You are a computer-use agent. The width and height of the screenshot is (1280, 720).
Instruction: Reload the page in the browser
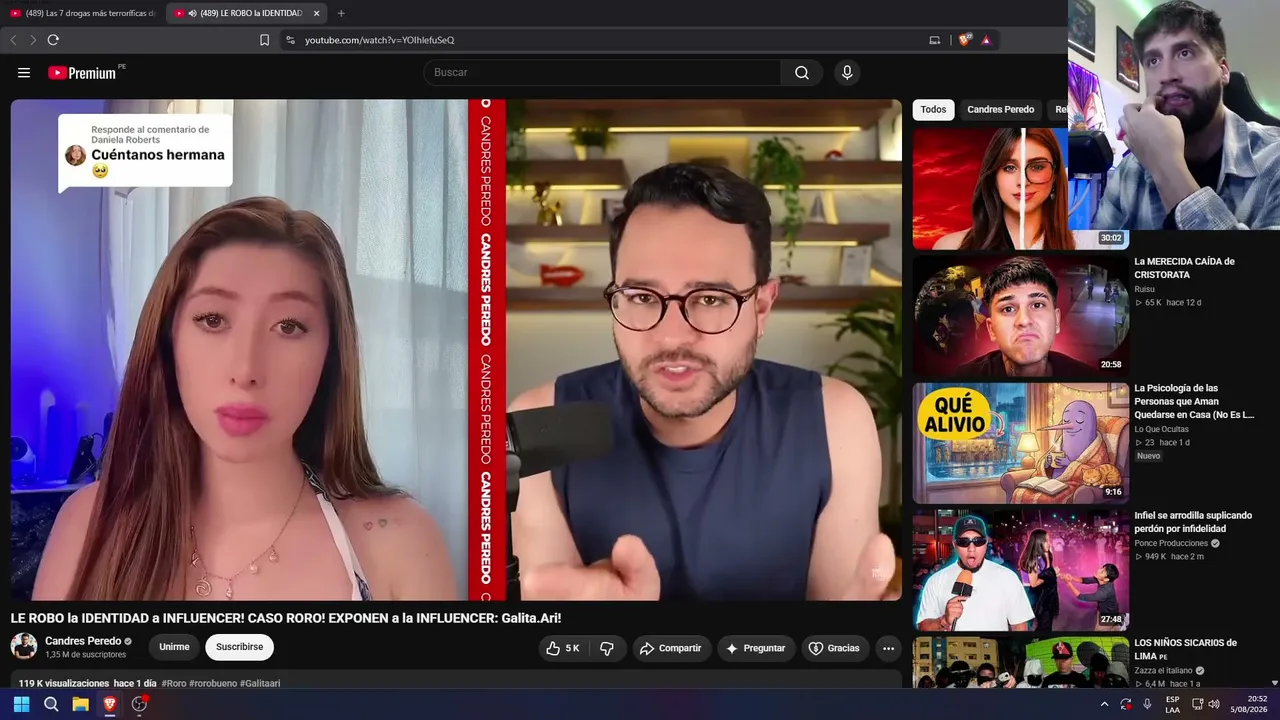click(x=53, y=40)
